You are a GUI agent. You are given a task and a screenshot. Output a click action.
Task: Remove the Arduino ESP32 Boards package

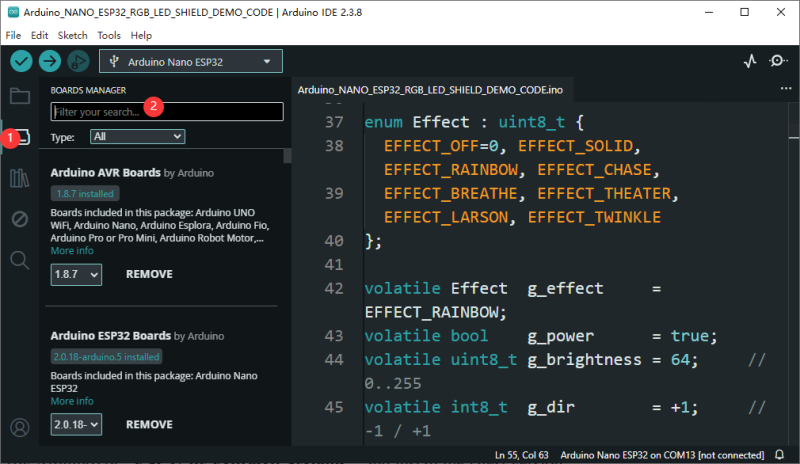(149, 424)
